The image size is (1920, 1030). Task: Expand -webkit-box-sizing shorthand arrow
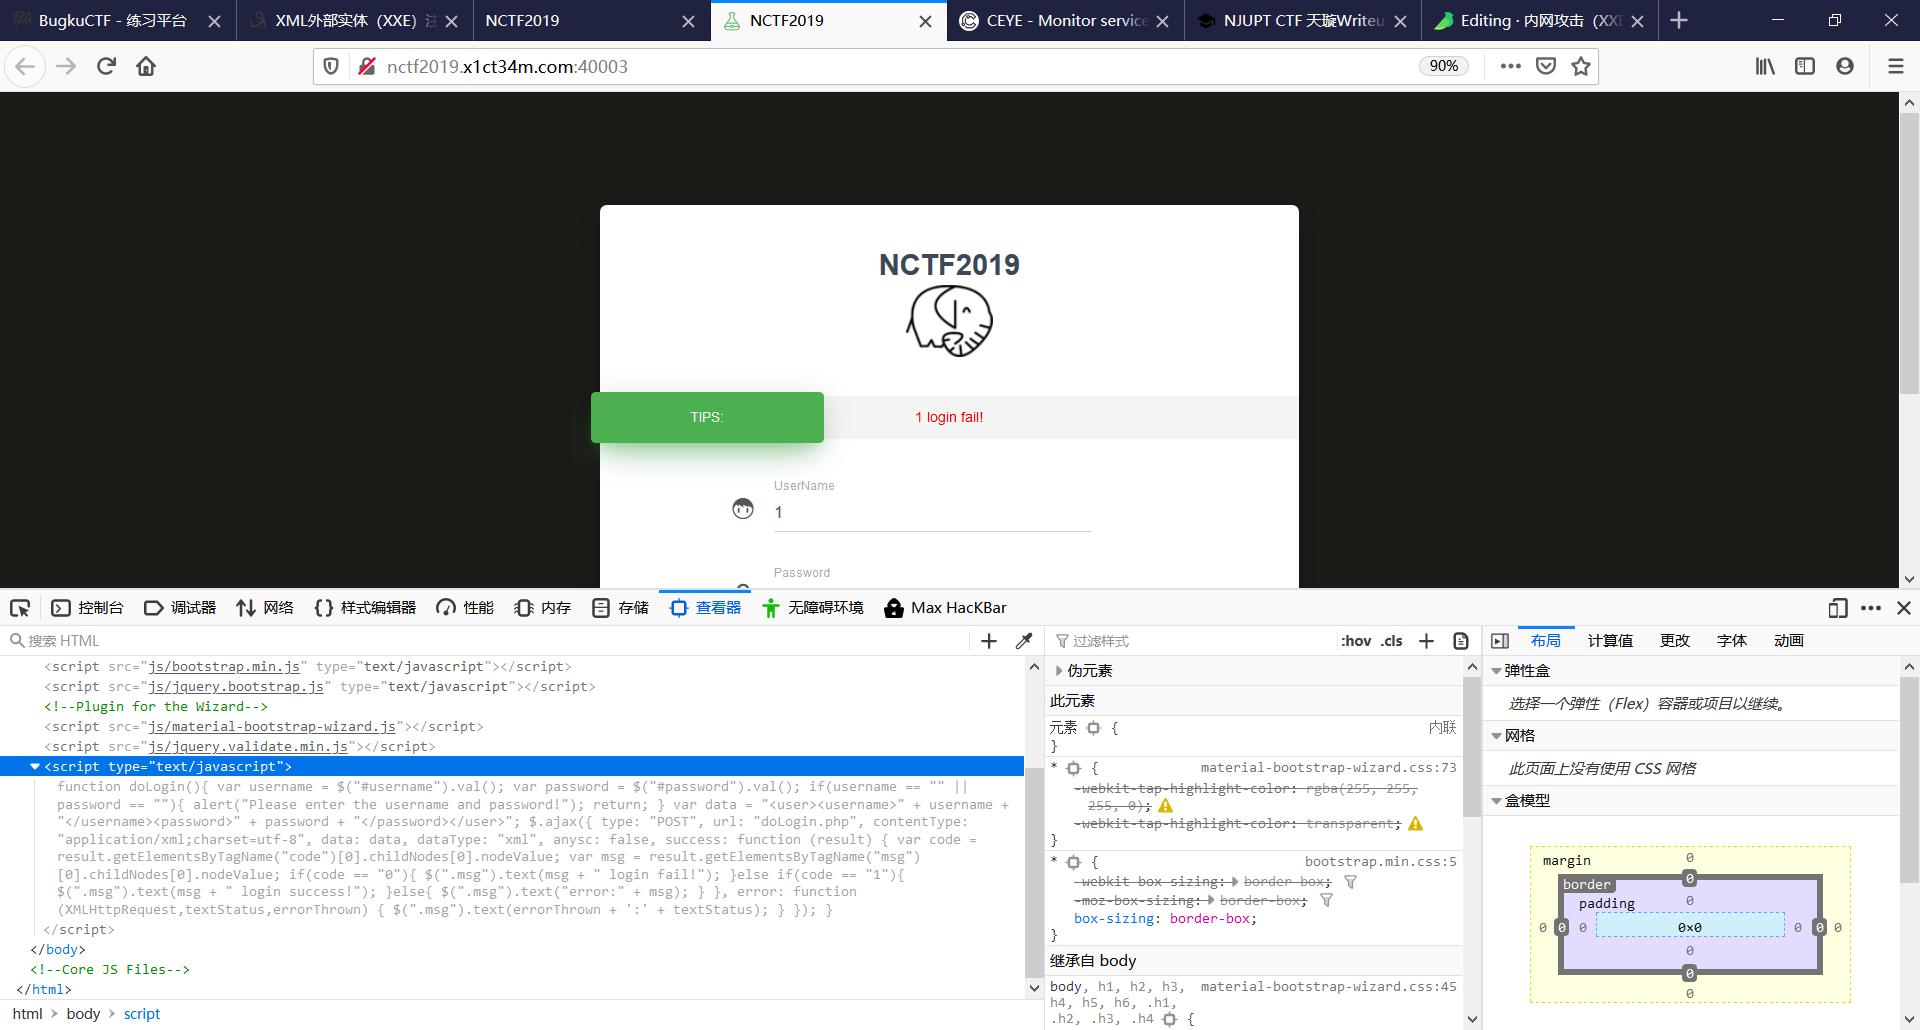click(x=1235, y=882)
